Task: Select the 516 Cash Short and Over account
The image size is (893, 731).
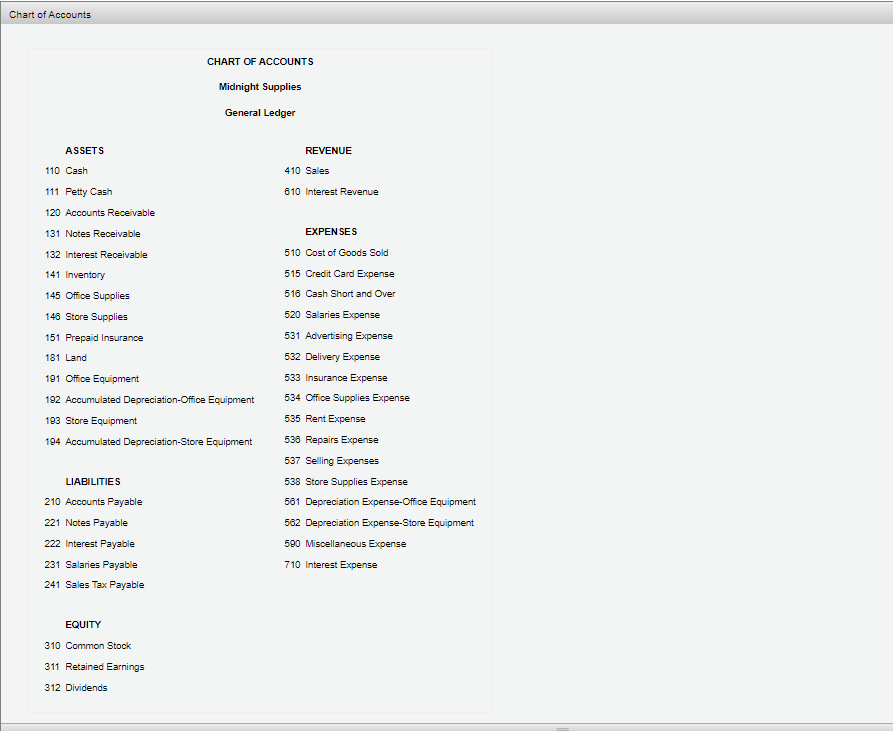Action: [340, 294]
